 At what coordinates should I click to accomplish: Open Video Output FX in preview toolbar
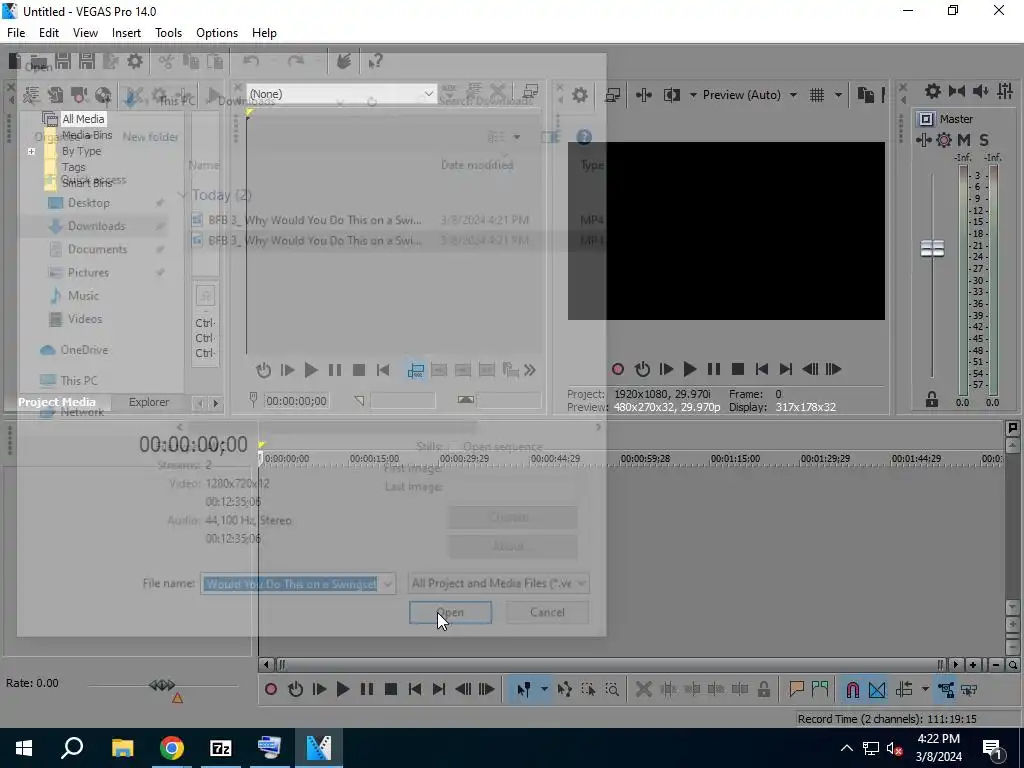click(643, 95)
